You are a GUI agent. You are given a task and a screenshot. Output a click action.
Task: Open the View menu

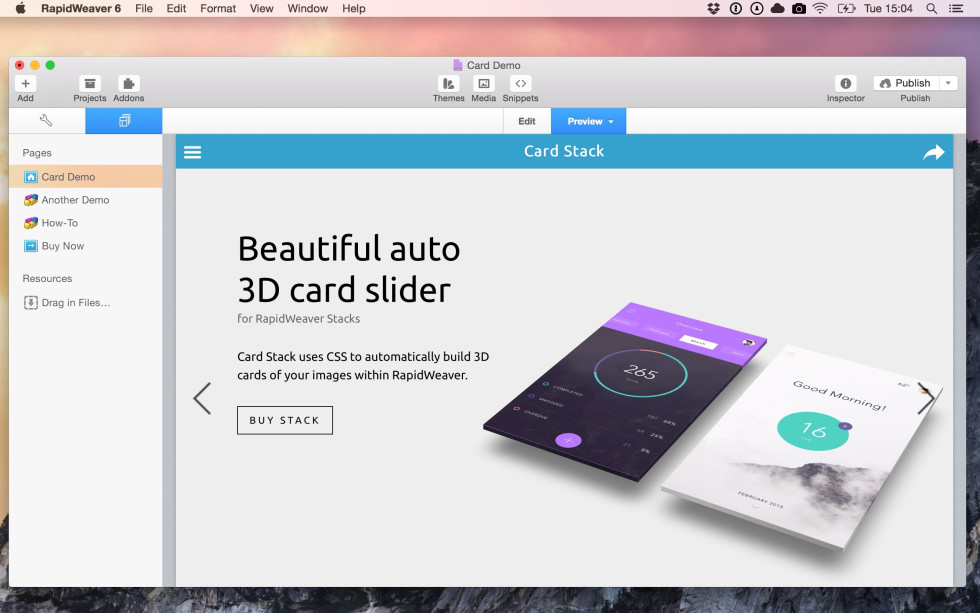pyautogui.click(x=261, y=8)
